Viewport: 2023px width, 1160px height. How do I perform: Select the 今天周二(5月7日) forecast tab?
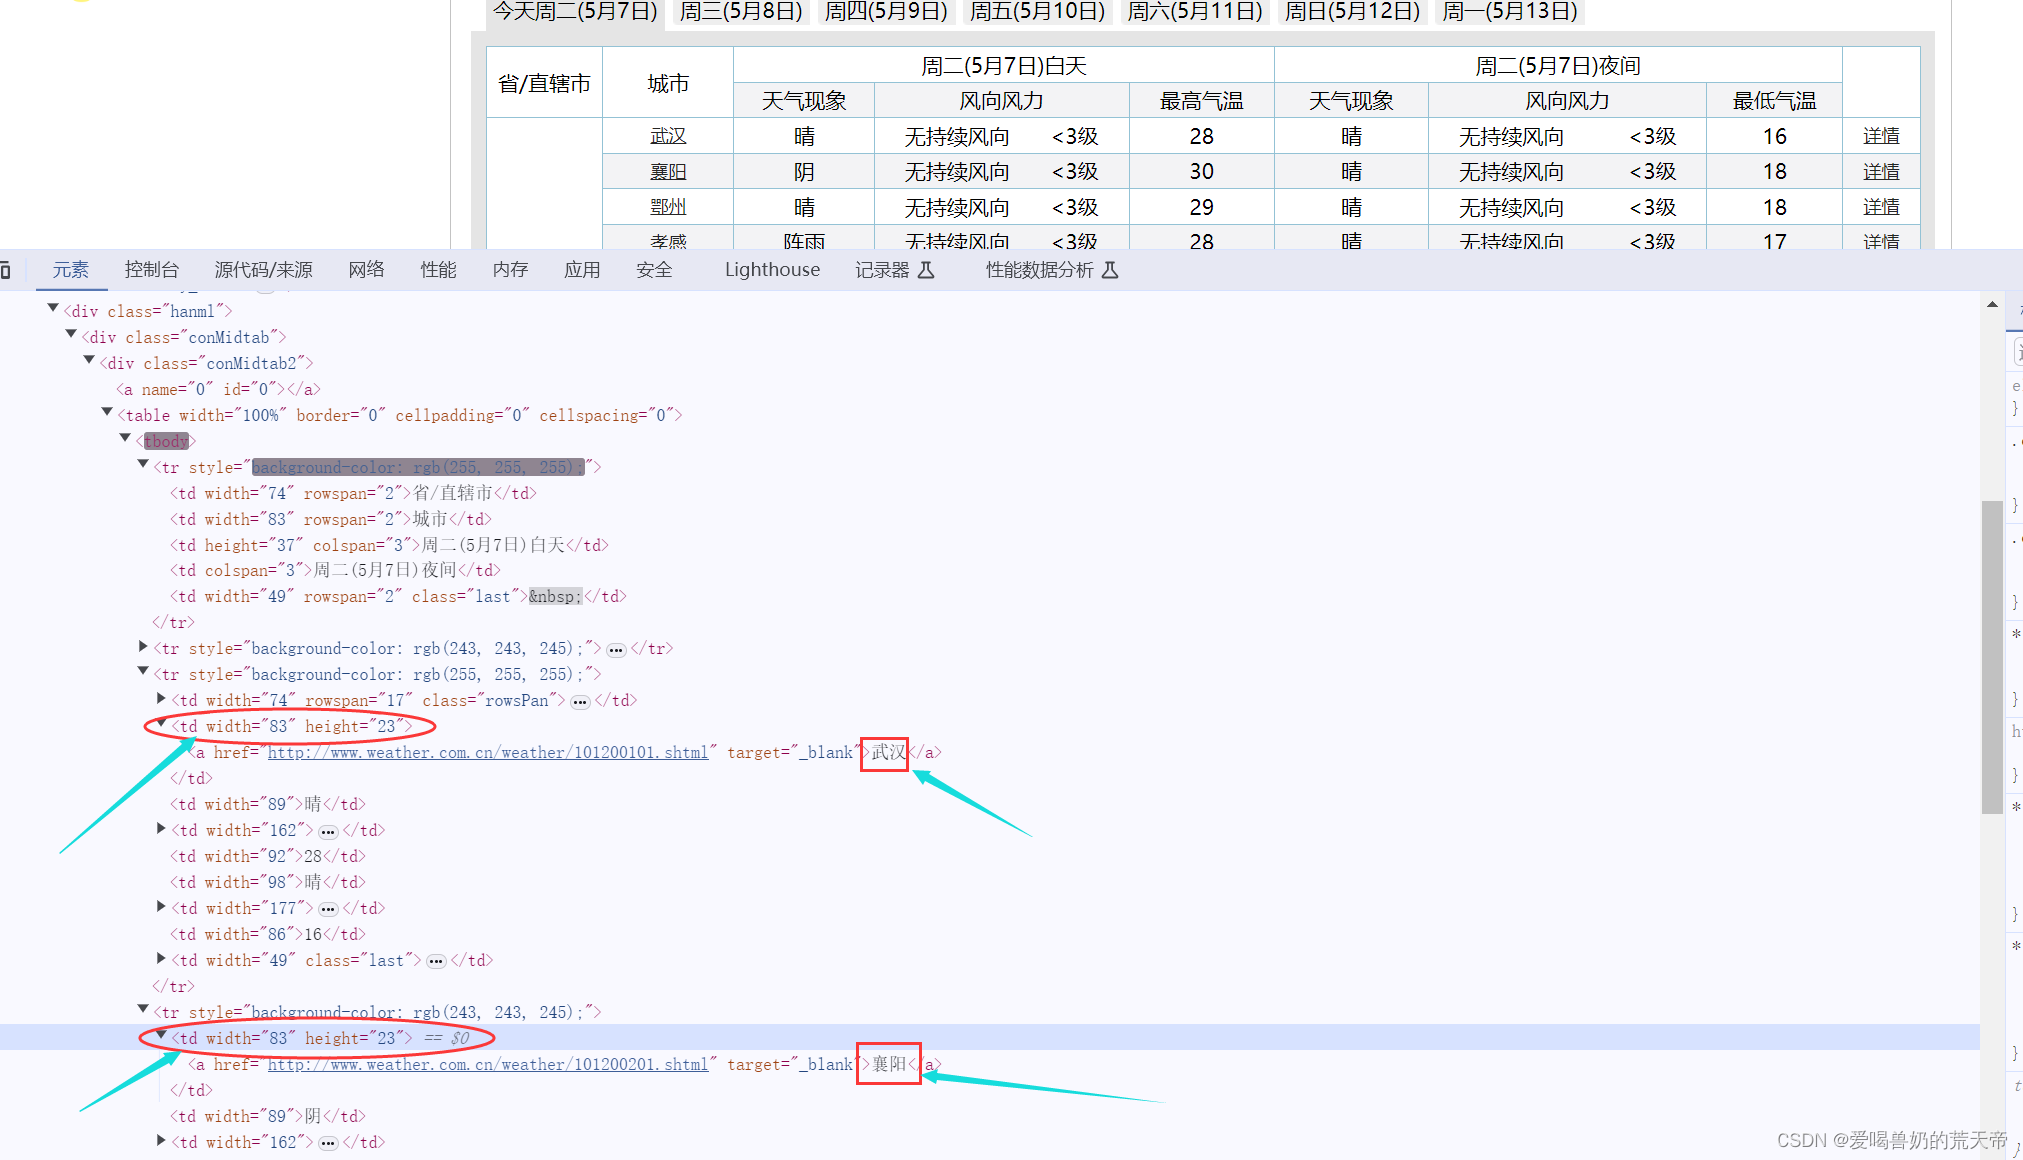[575, 11]
